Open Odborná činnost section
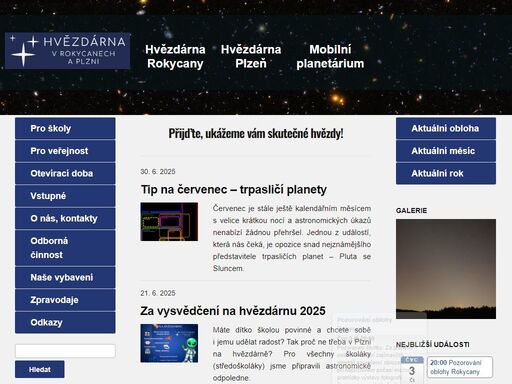 click(x=65, y=248)
